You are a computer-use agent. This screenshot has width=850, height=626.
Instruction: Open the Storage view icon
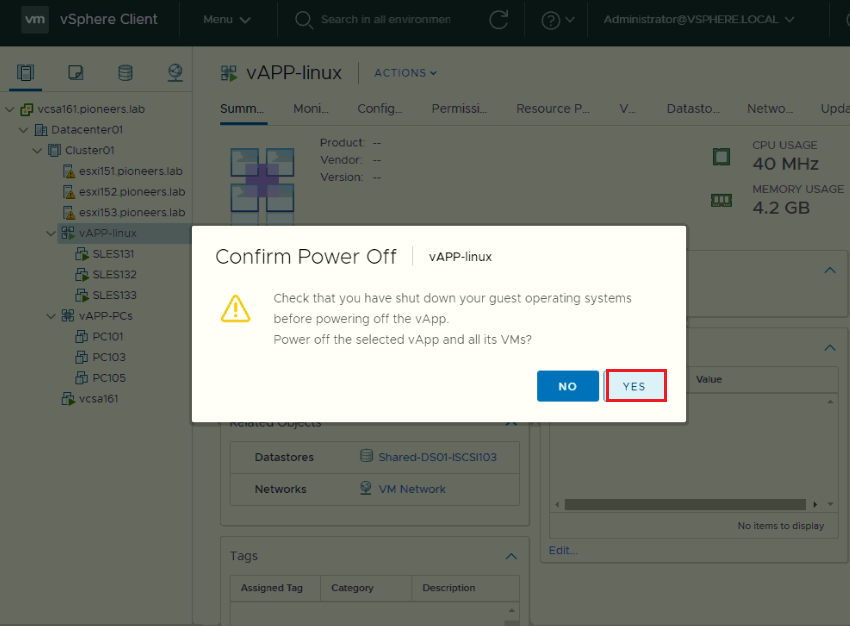125,73
